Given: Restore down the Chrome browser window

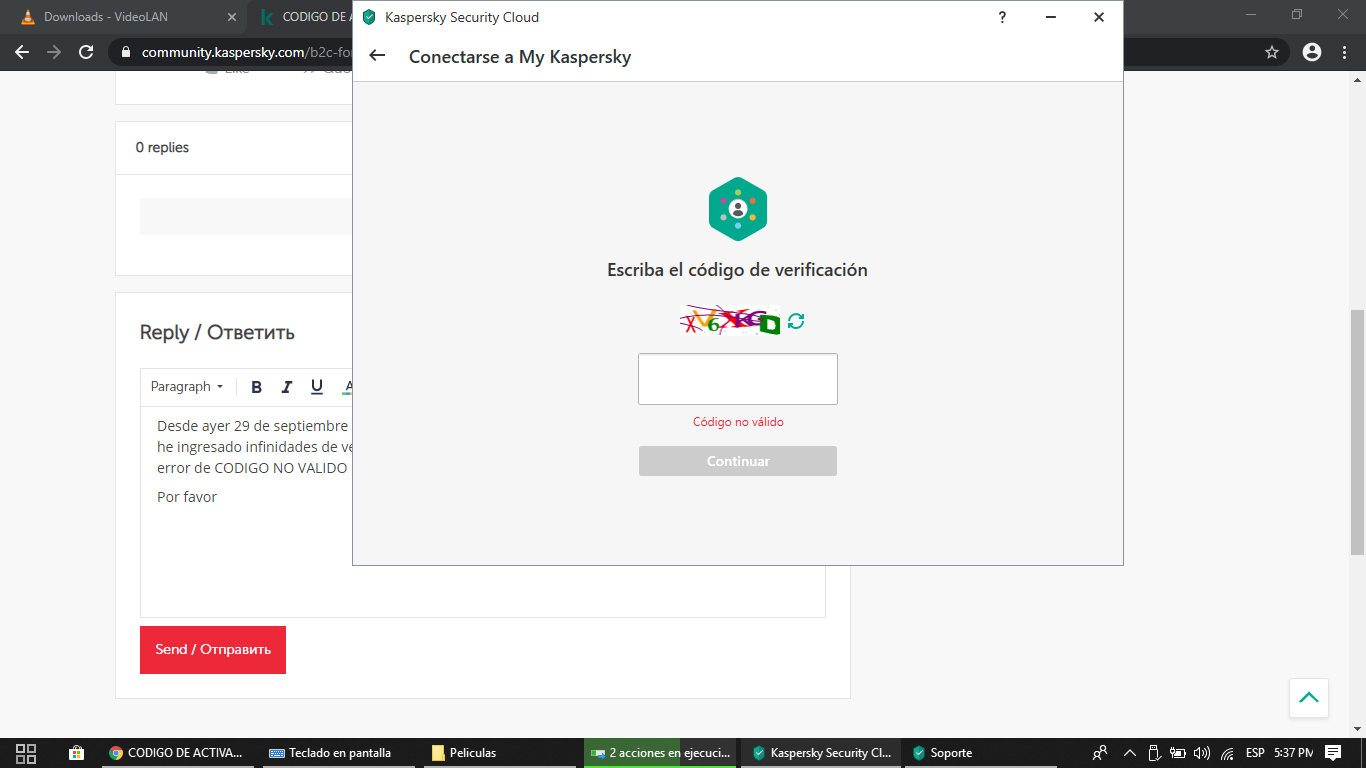Looking at the screenshot, I should (x=1297, y=15).
